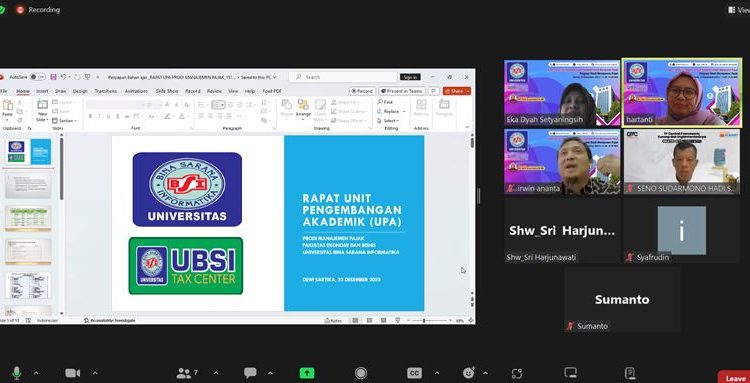This screenshot has height=383, width=750.
Task: Fit slide to current window icon
Action: [x=471, y=320]
